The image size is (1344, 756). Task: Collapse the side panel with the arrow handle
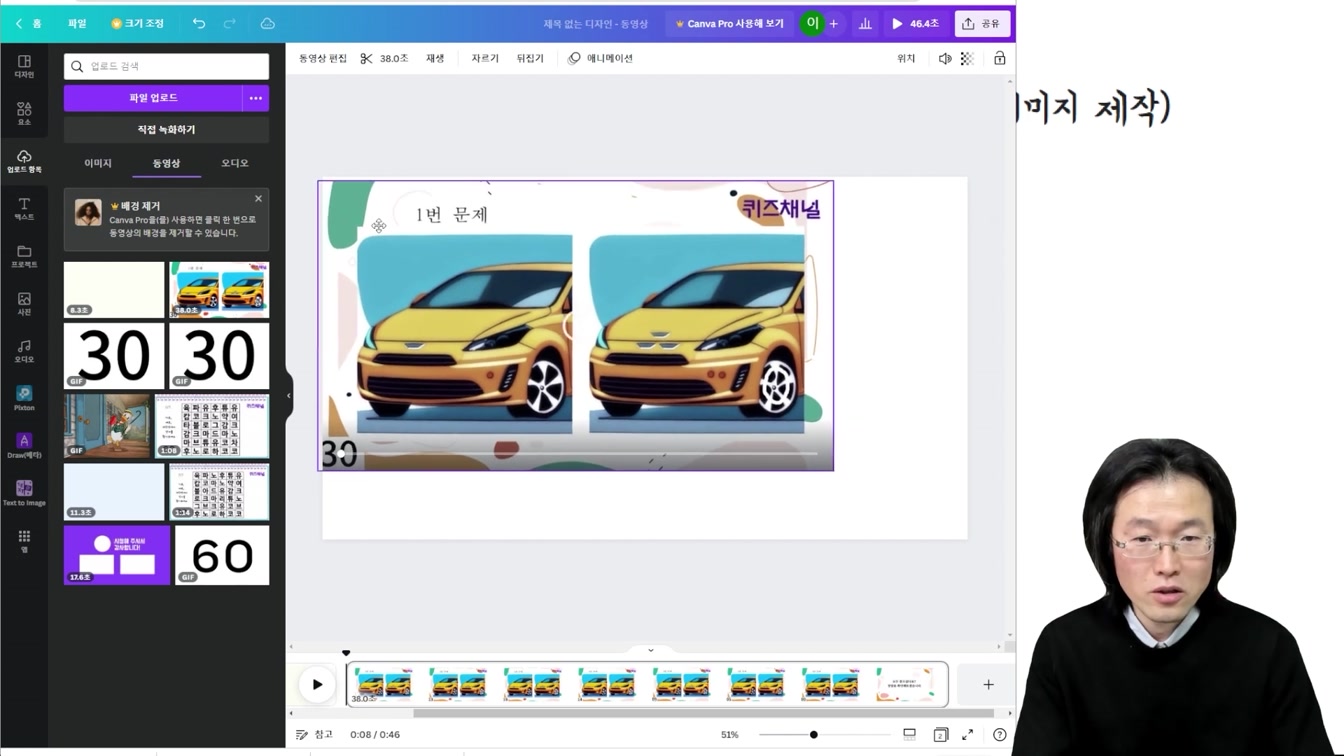point(289,395)
